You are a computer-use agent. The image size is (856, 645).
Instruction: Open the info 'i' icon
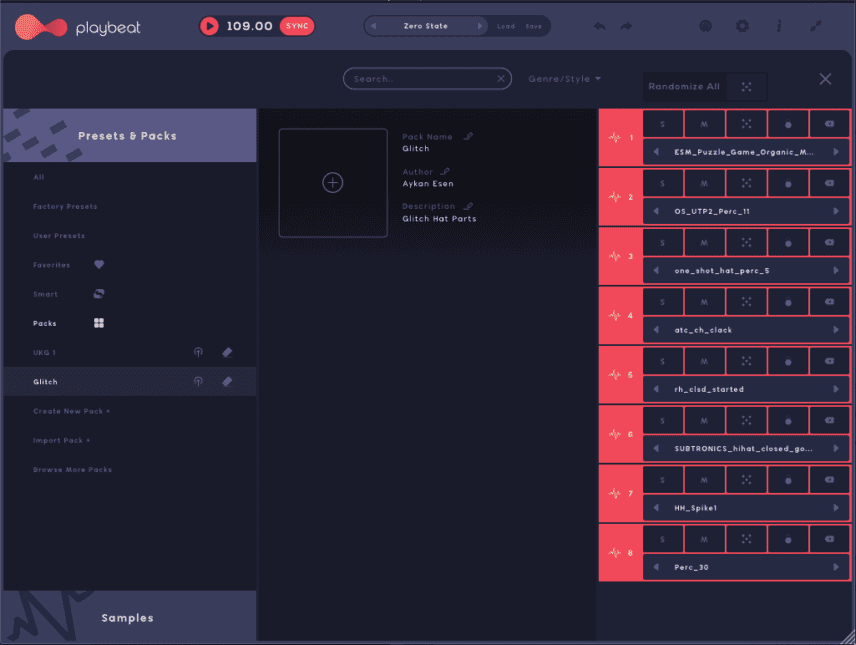779,26
